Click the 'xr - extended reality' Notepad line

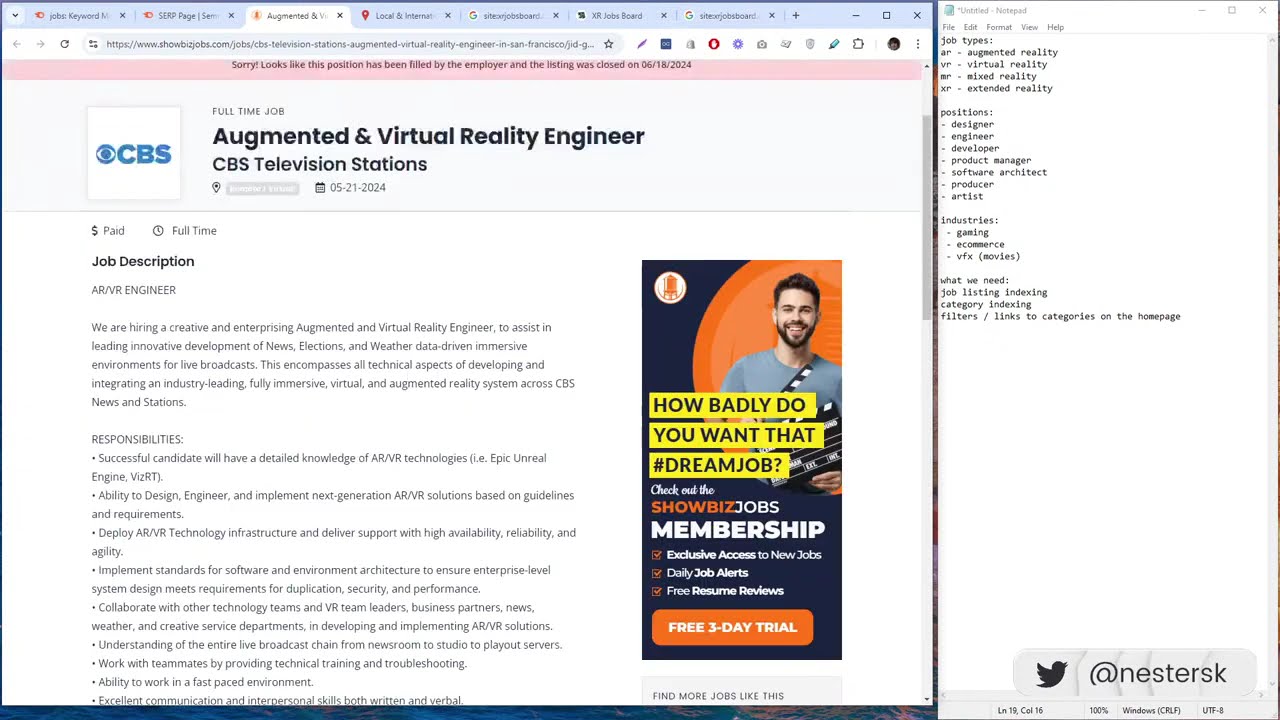click(997, 88)
